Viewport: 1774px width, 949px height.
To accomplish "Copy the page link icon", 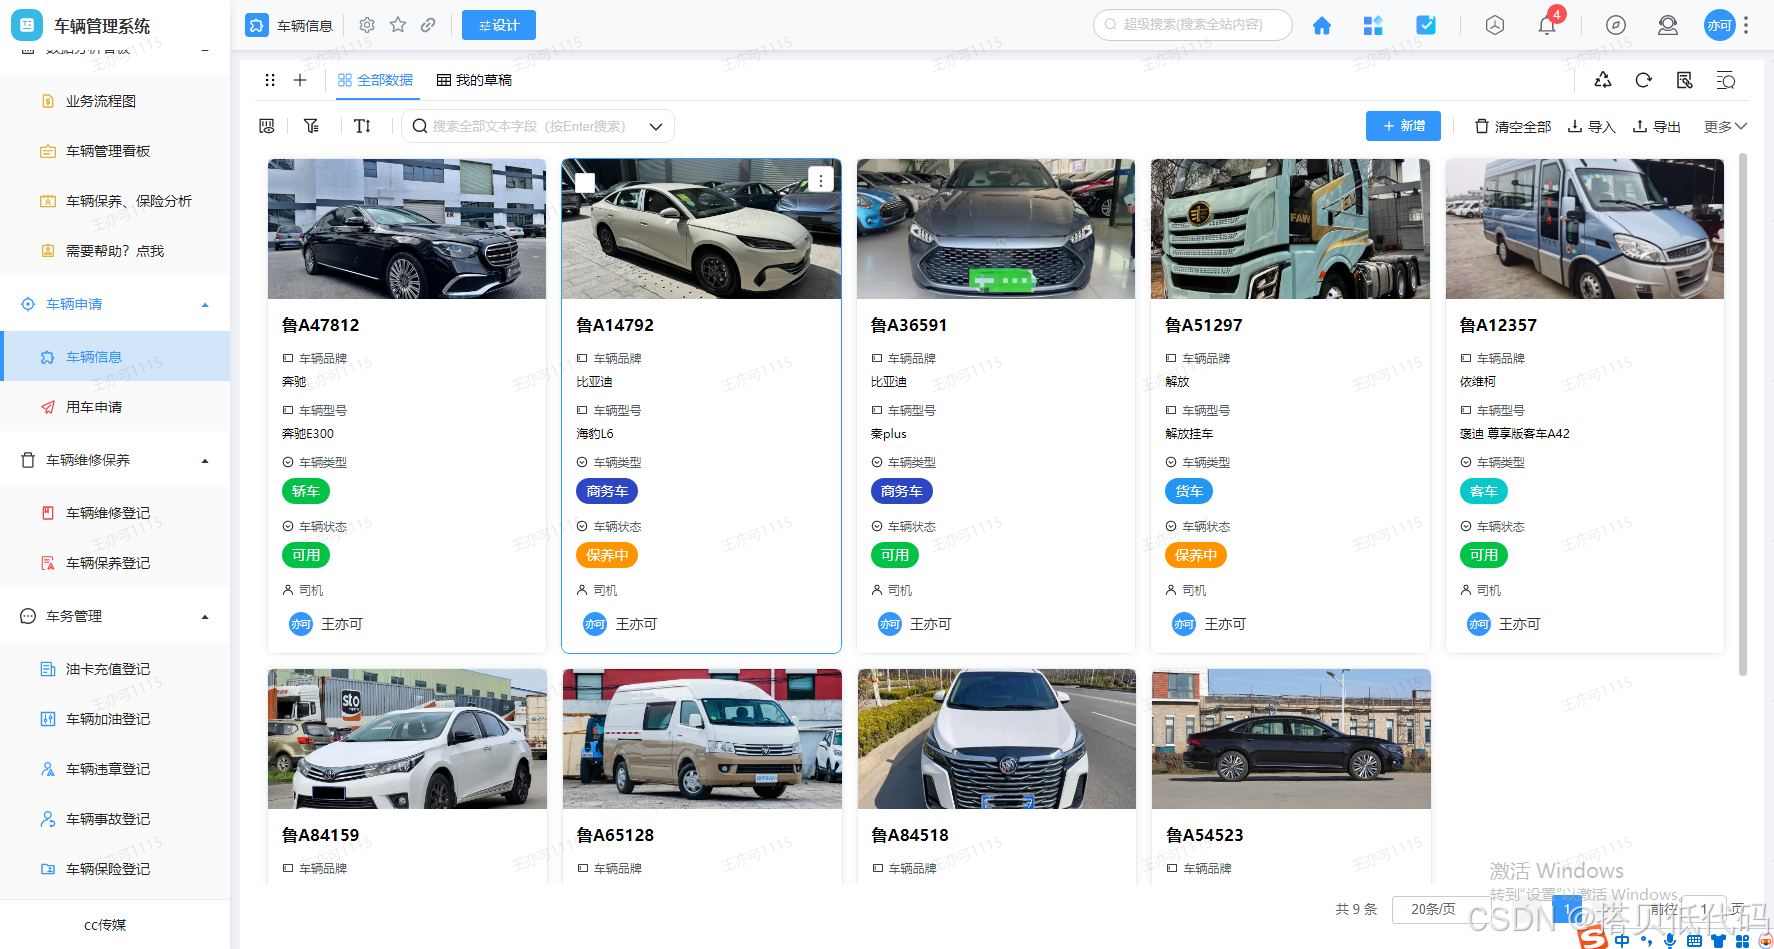I will pyautogui.click(x=428, y=25).
